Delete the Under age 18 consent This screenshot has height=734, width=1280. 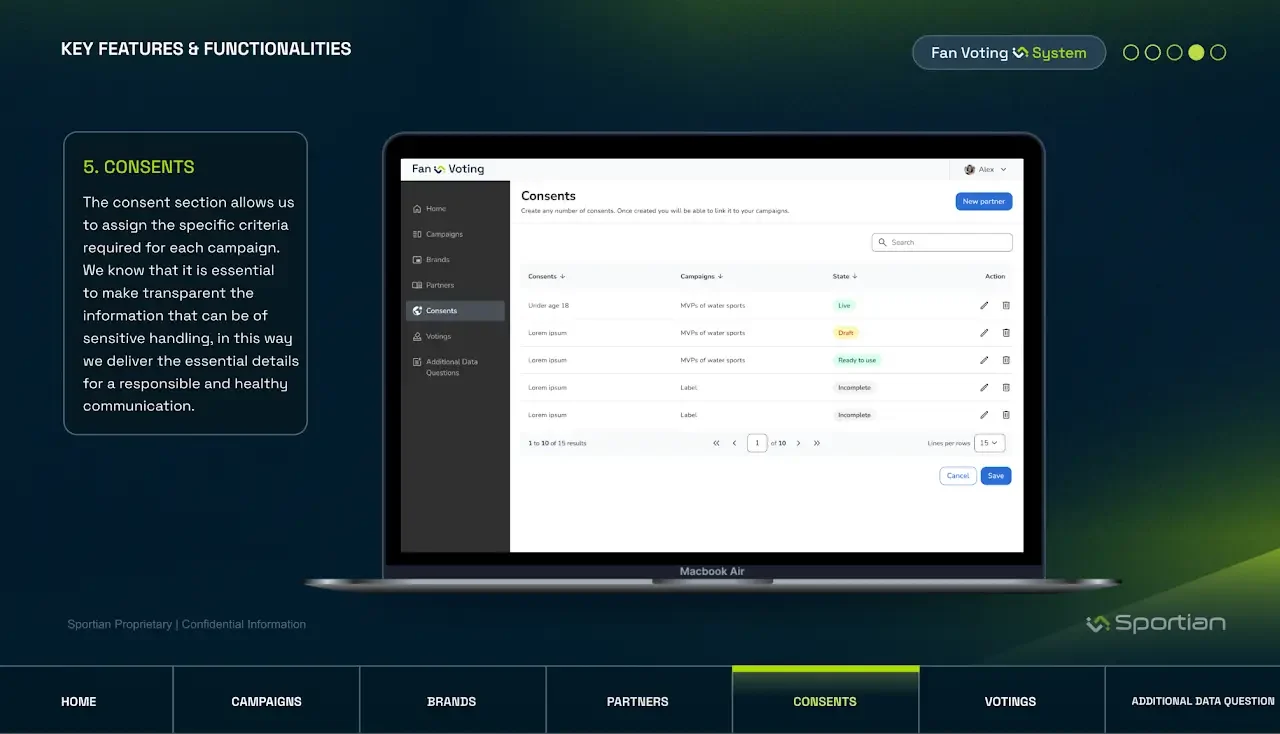pyautogui.click(x=1006, y=305)
